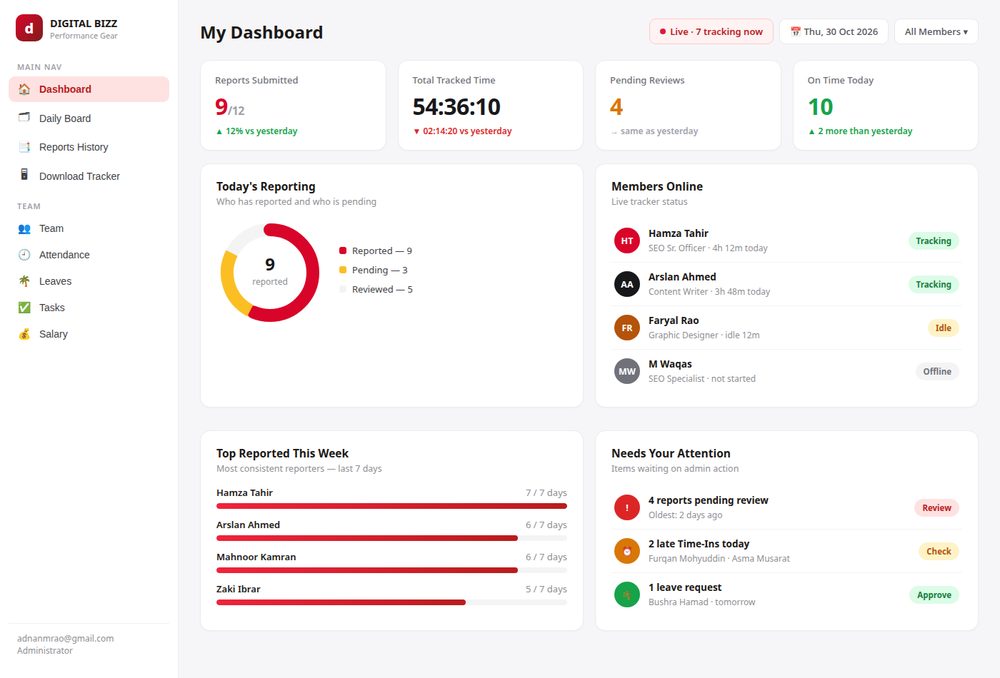Click the calendar icon beside the date
The height and width of the screenshot is (678, 1000).
pyautogui.click(x=795, y=31)
